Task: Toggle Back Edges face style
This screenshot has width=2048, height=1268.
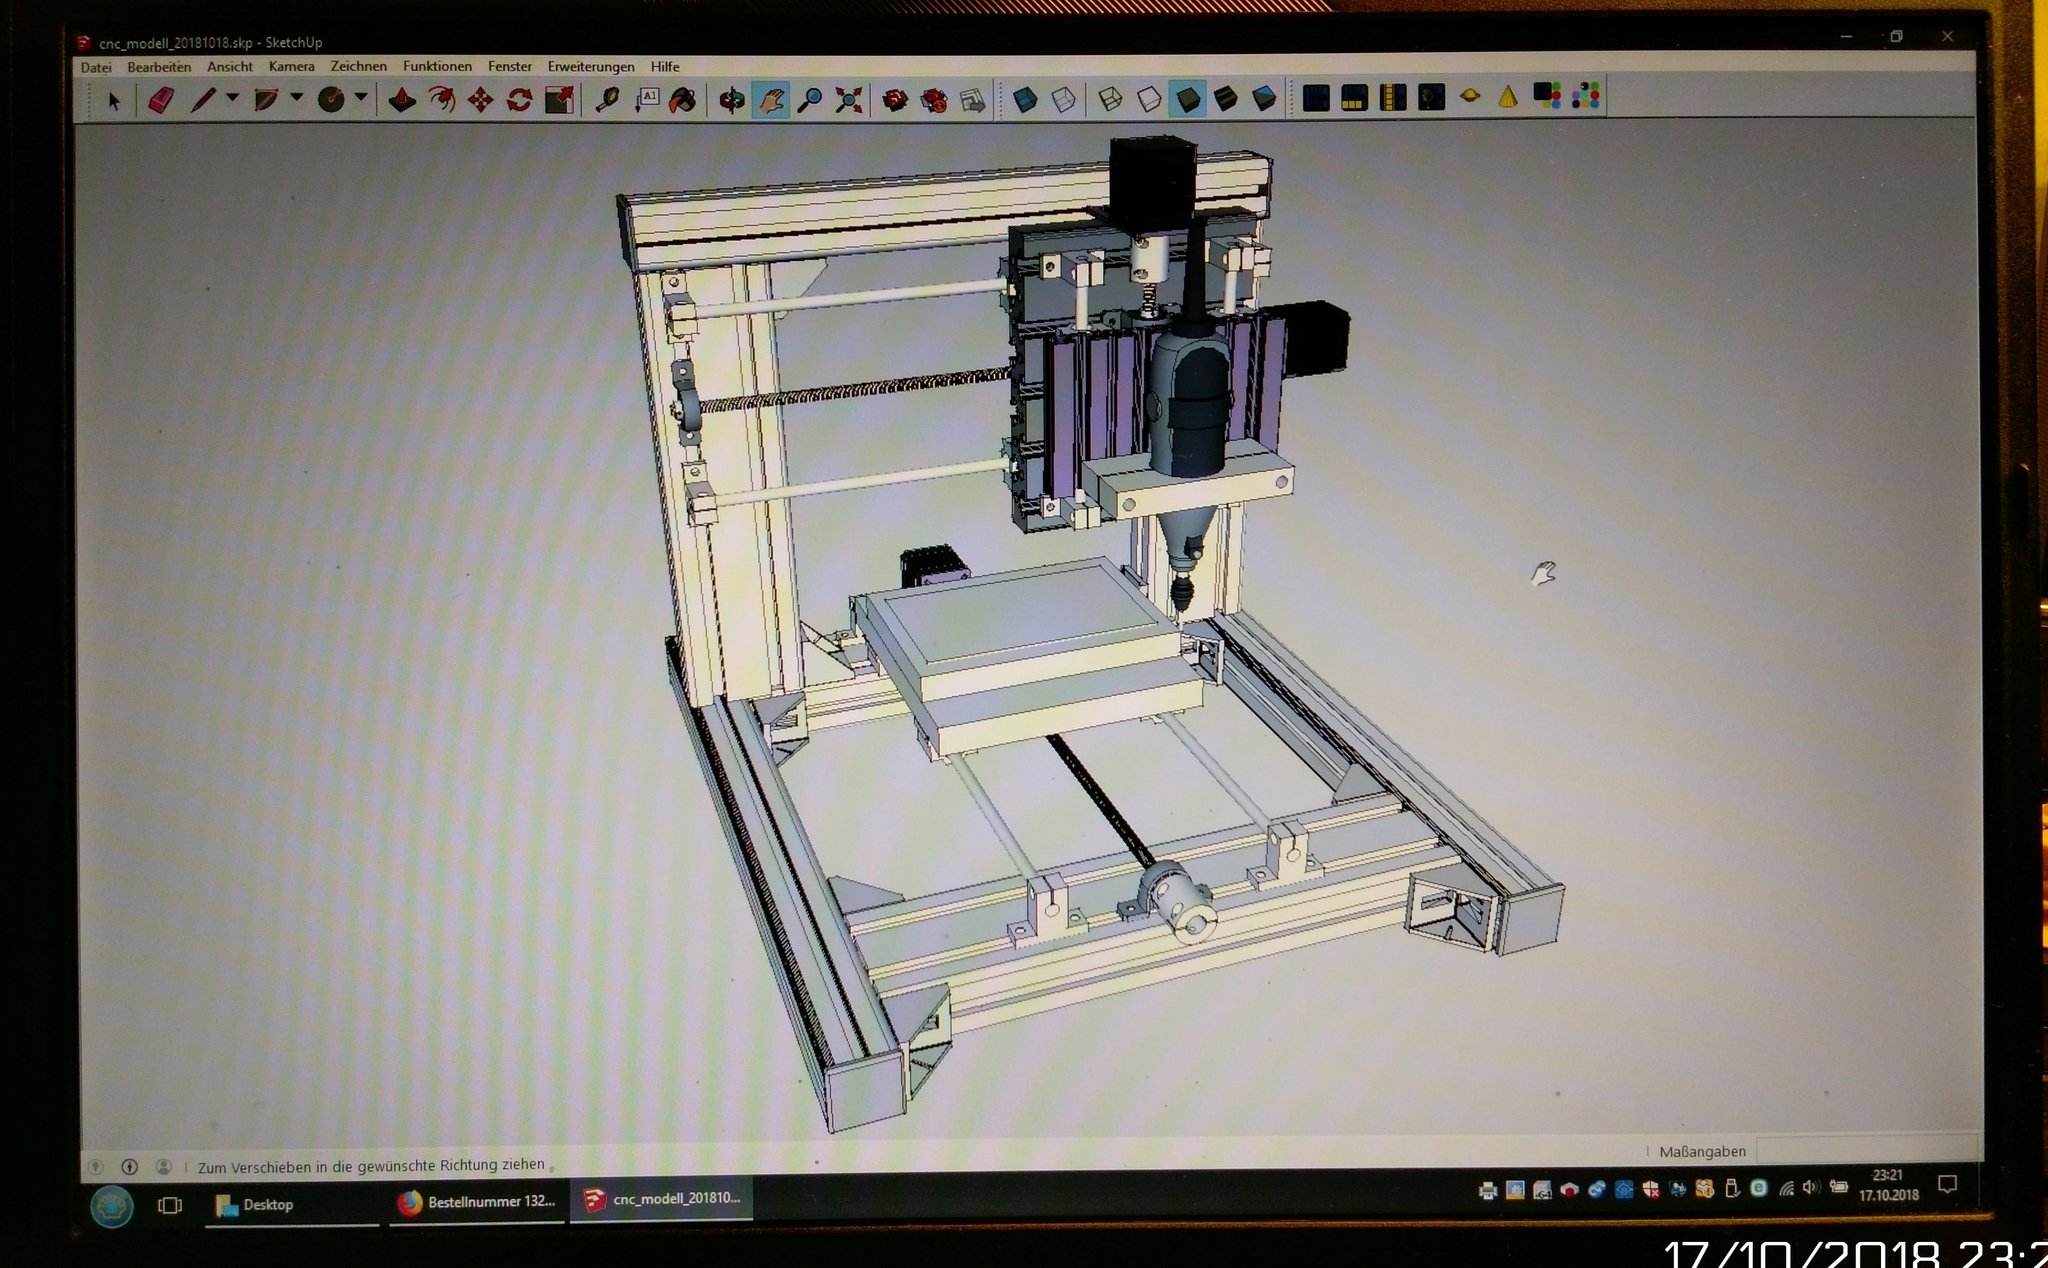Action: tap(1063, 99)
